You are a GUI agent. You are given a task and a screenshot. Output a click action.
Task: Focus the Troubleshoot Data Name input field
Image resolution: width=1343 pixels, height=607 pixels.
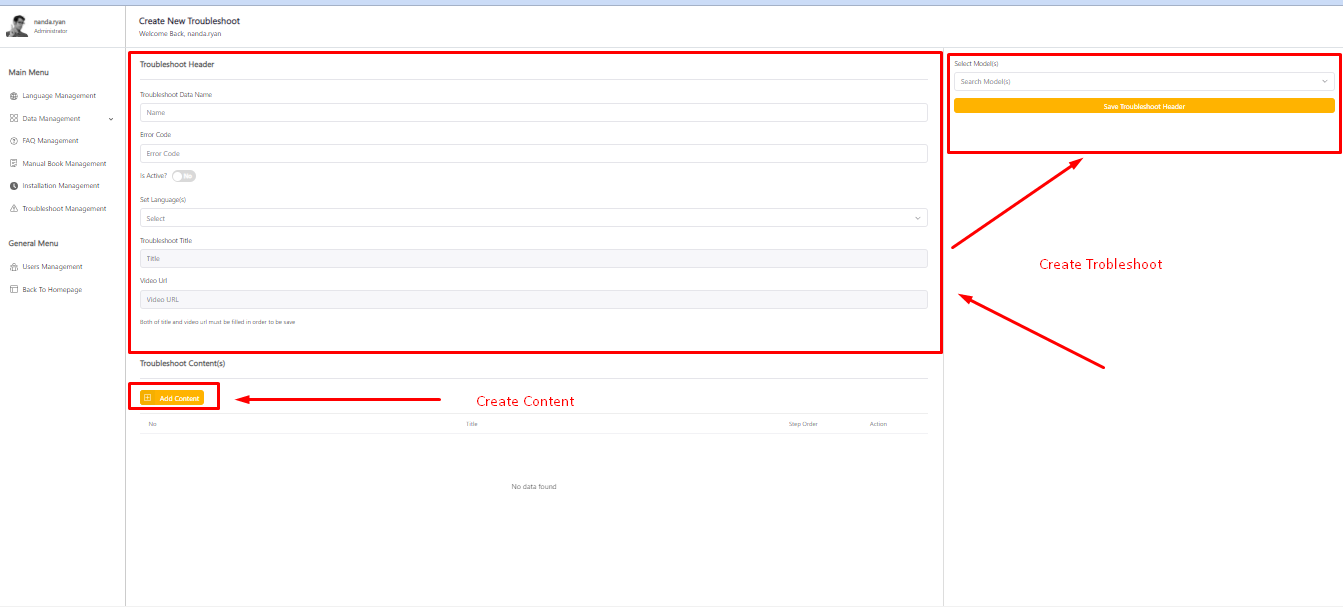coord(533,113)
